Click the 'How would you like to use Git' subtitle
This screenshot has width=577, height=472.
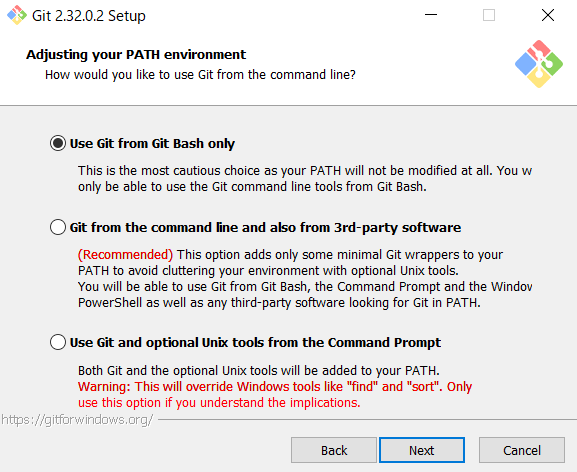click(x=200, y=75)
